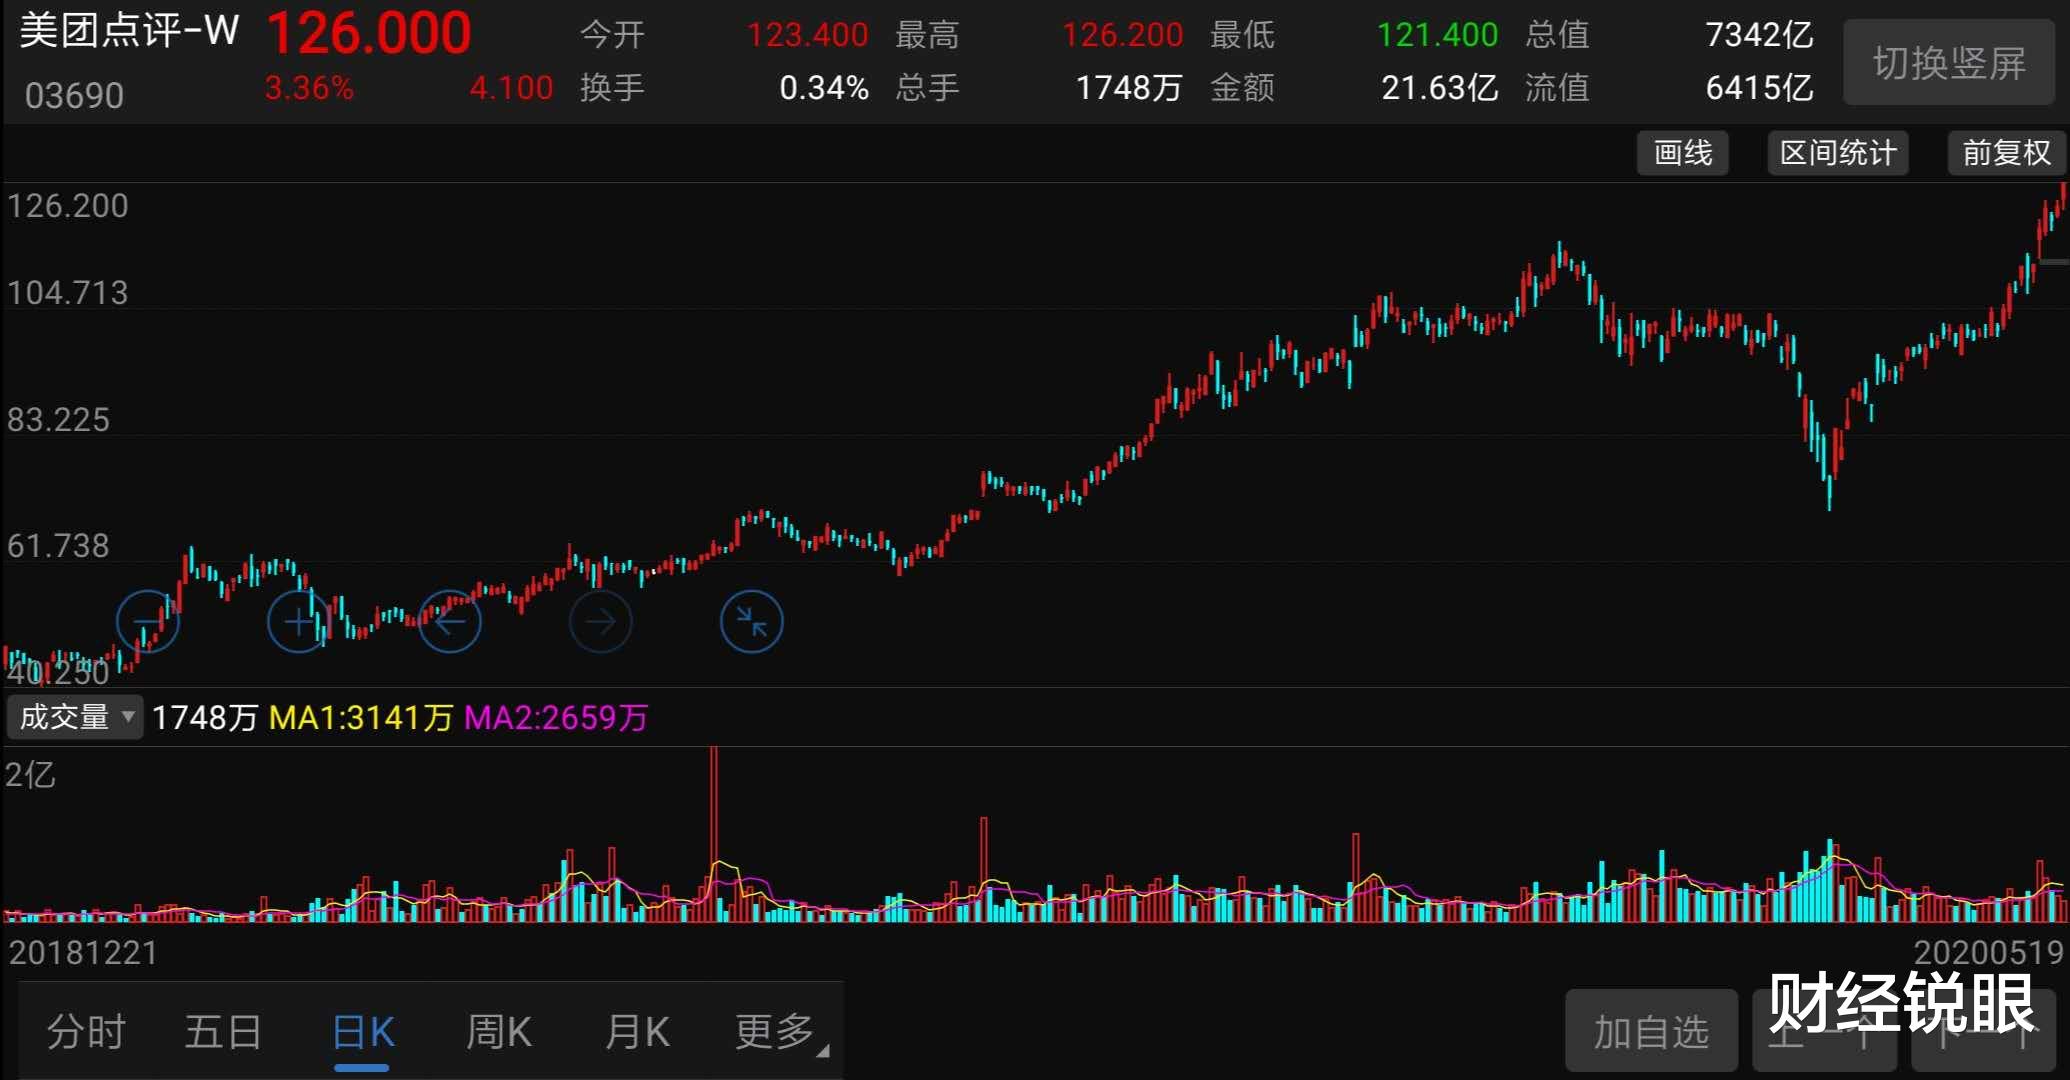The width and height of the screenshot is (2070, 1080).
Task: Pan the K-line chart left using arrow icon
Action: (450, 620)
